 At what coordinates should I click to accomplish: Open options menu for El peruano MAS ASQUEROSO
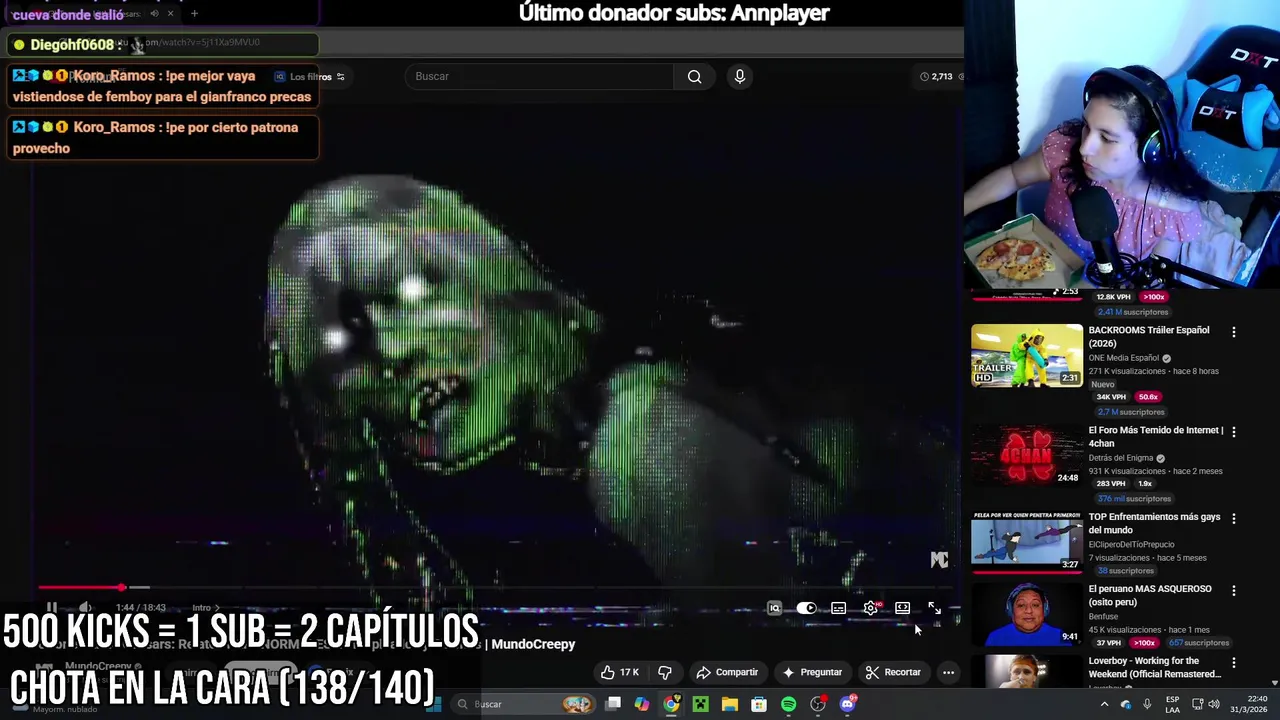point(1233,590)
